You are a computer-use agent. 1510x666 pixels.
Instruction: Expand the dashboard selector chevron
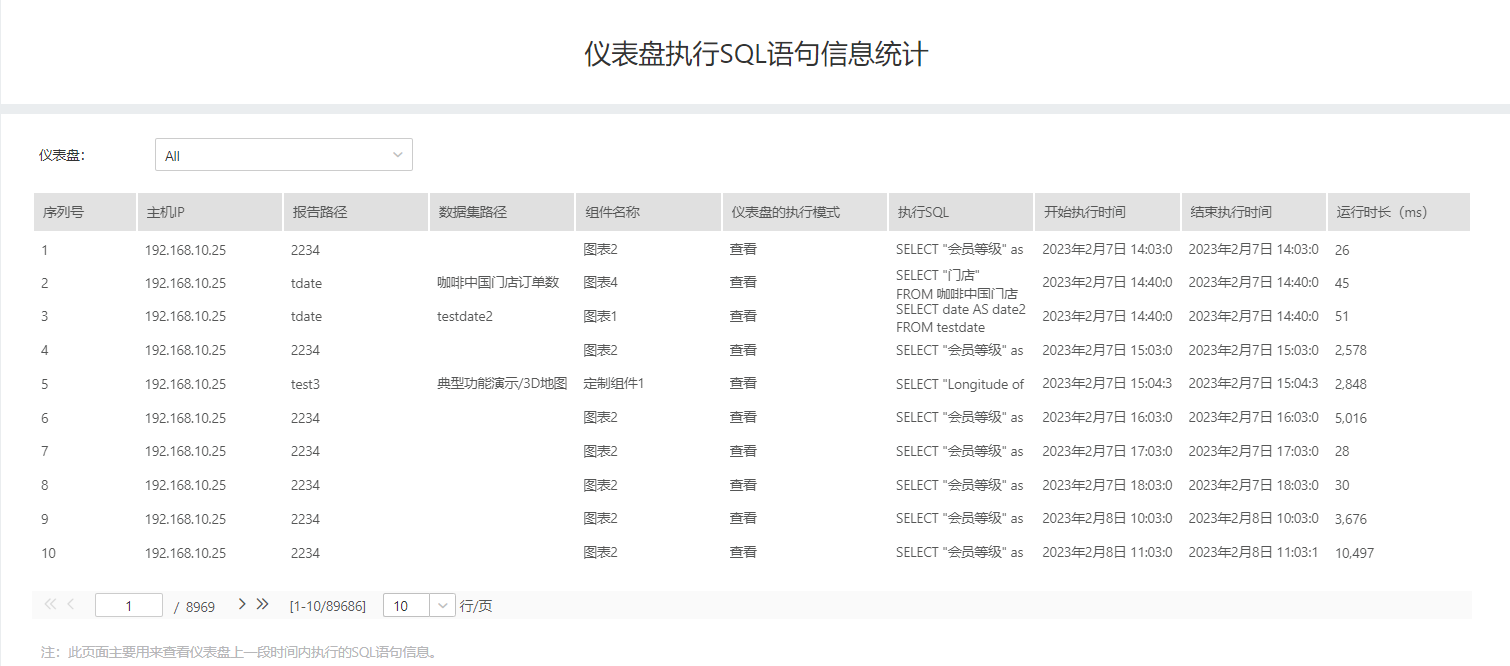(399, 154)
